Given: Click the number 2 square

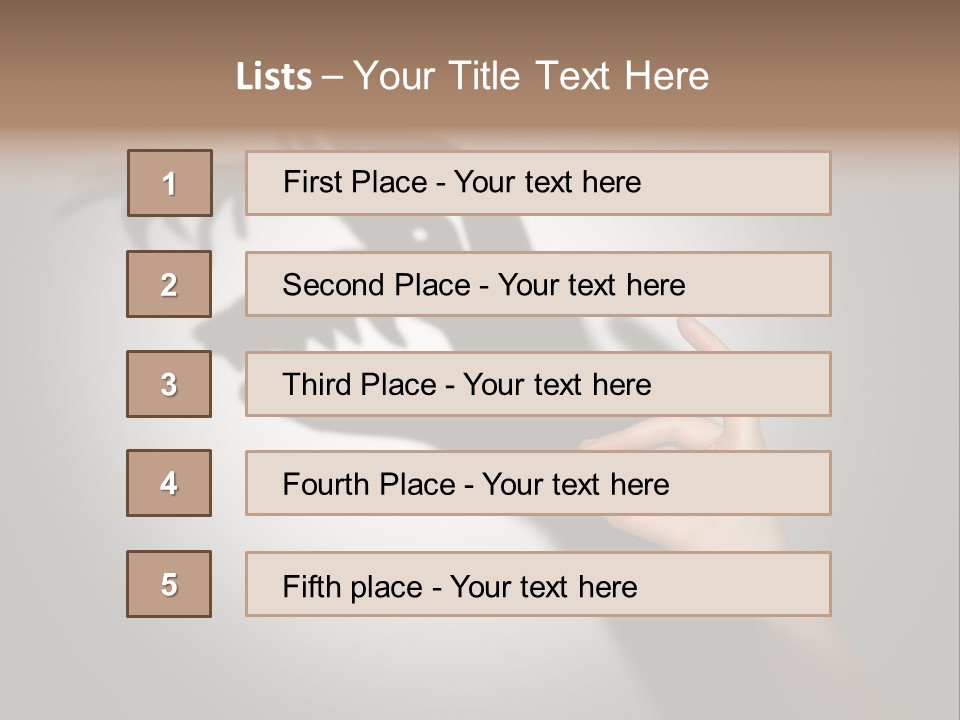Looking at the screenshot, I should point(169,284).
